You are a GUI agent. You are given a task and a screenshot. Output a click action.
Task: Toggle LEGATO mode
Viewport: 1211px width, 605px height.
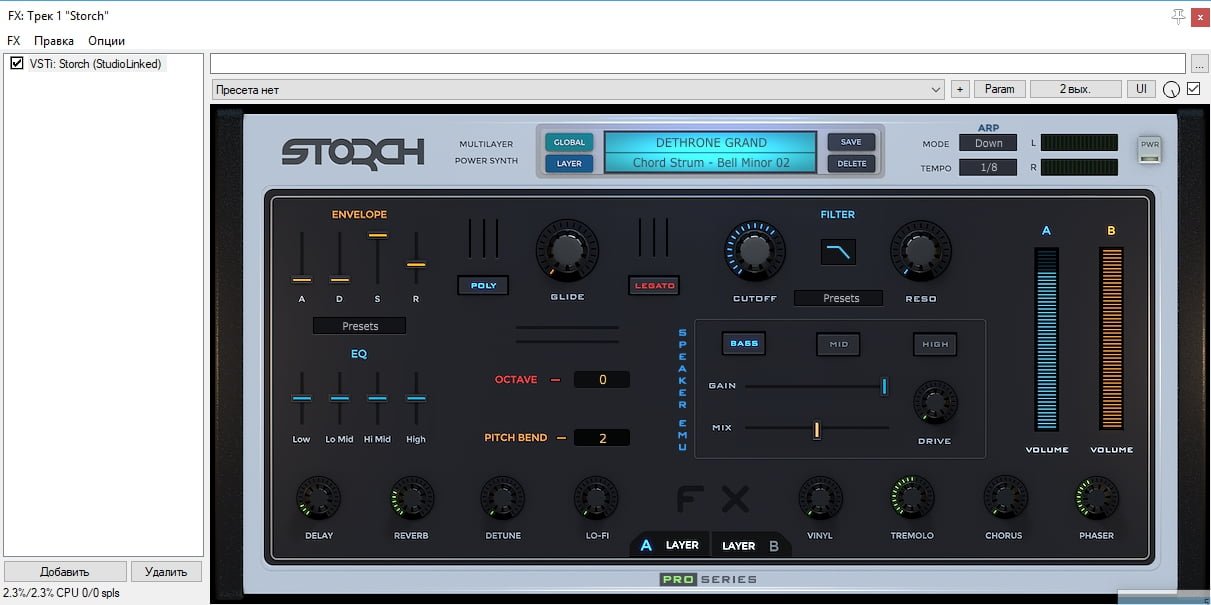coord(654,285)
